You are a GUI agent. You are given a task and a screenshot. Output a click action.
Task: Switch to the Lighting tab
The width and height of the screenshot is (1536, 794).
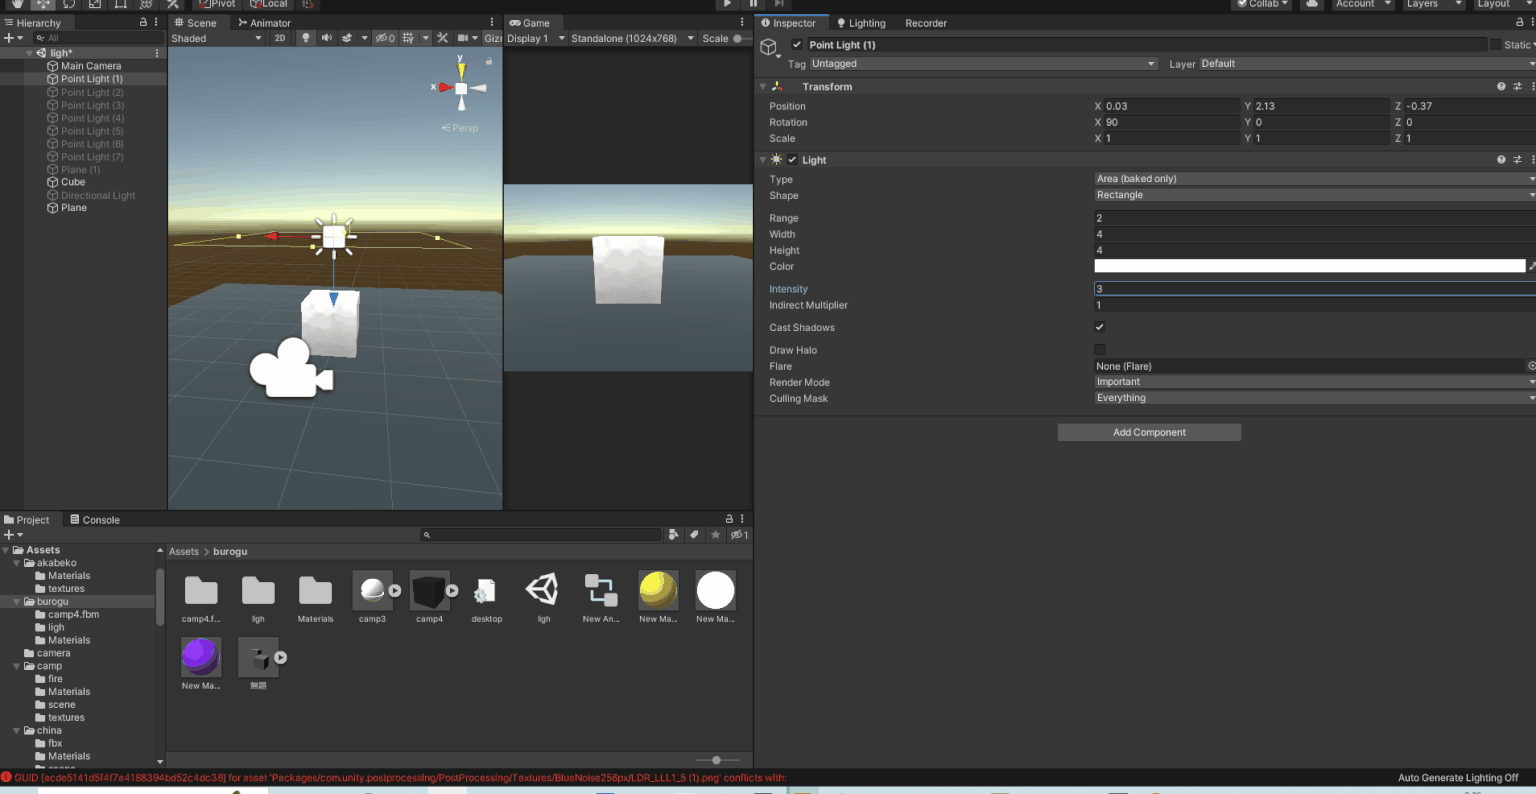861,22
